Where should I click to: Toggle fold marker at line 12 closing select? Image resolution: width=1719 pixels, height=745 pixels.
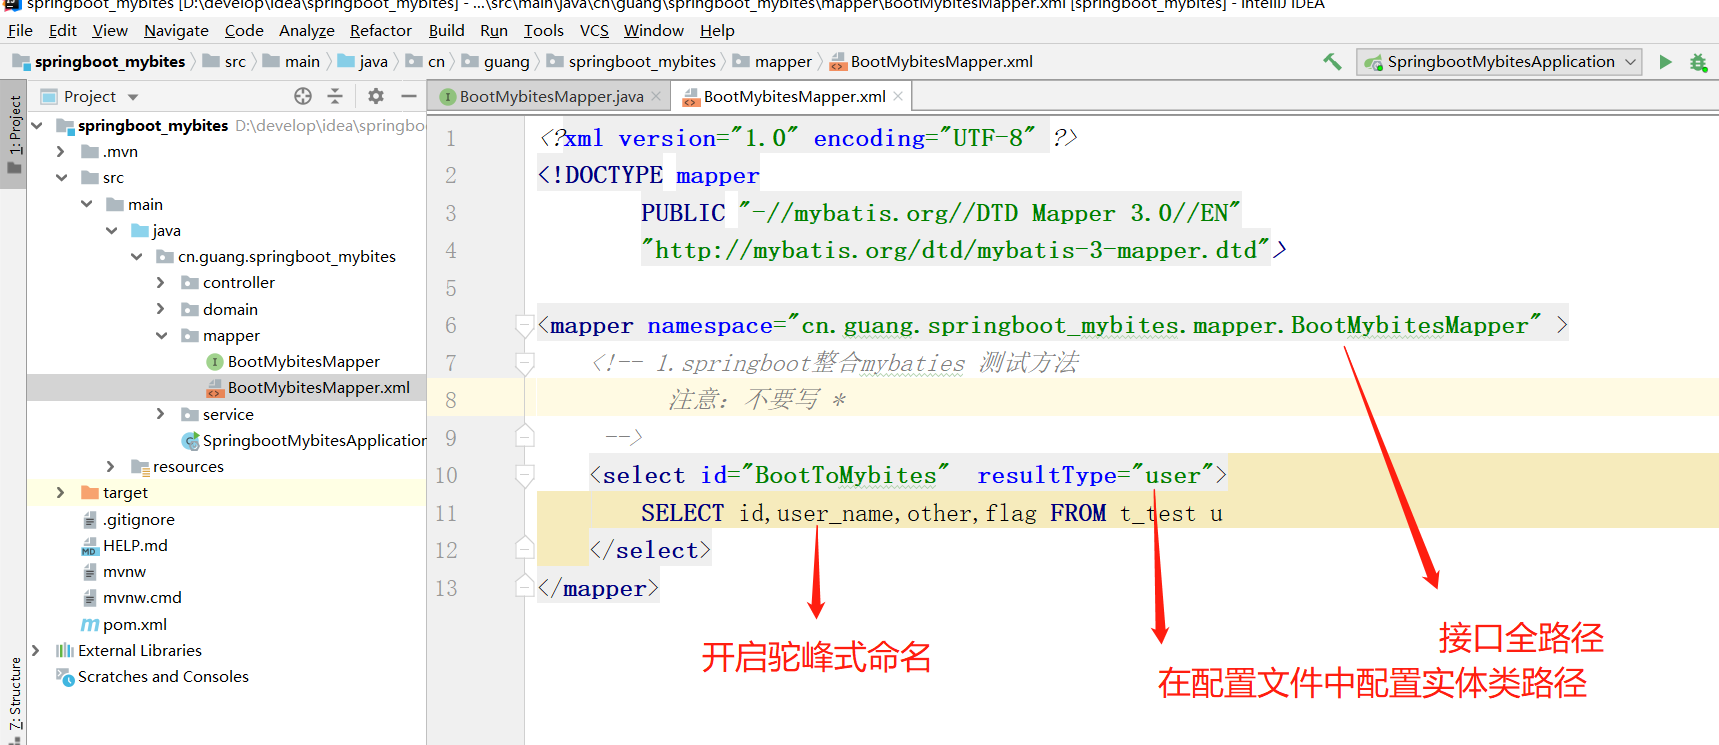tap(524, 549)
